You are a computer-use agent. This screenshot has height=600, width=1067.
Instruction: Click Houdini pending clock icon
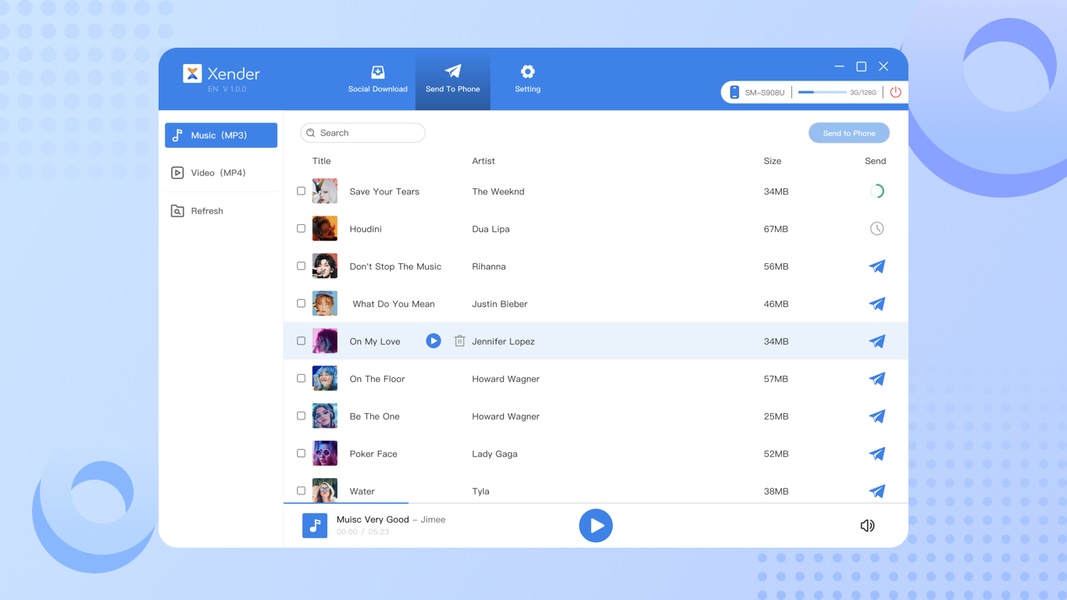point(877,229)
